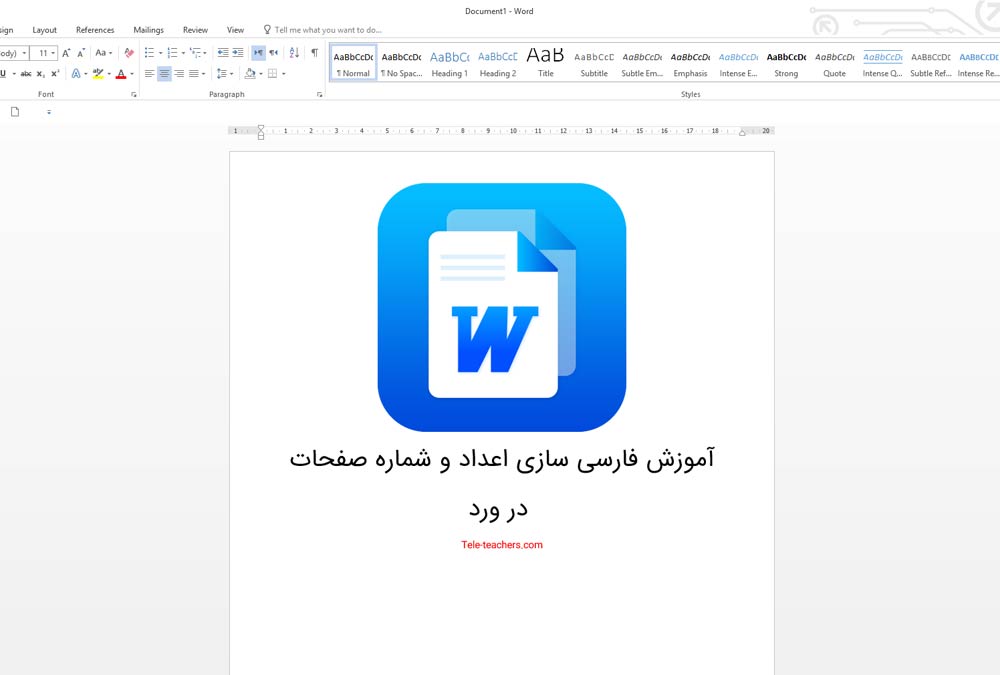This screenshot has height=675, width=1000.
Task: Set right-to-left text direction
Action: click(x=274, y=53)
